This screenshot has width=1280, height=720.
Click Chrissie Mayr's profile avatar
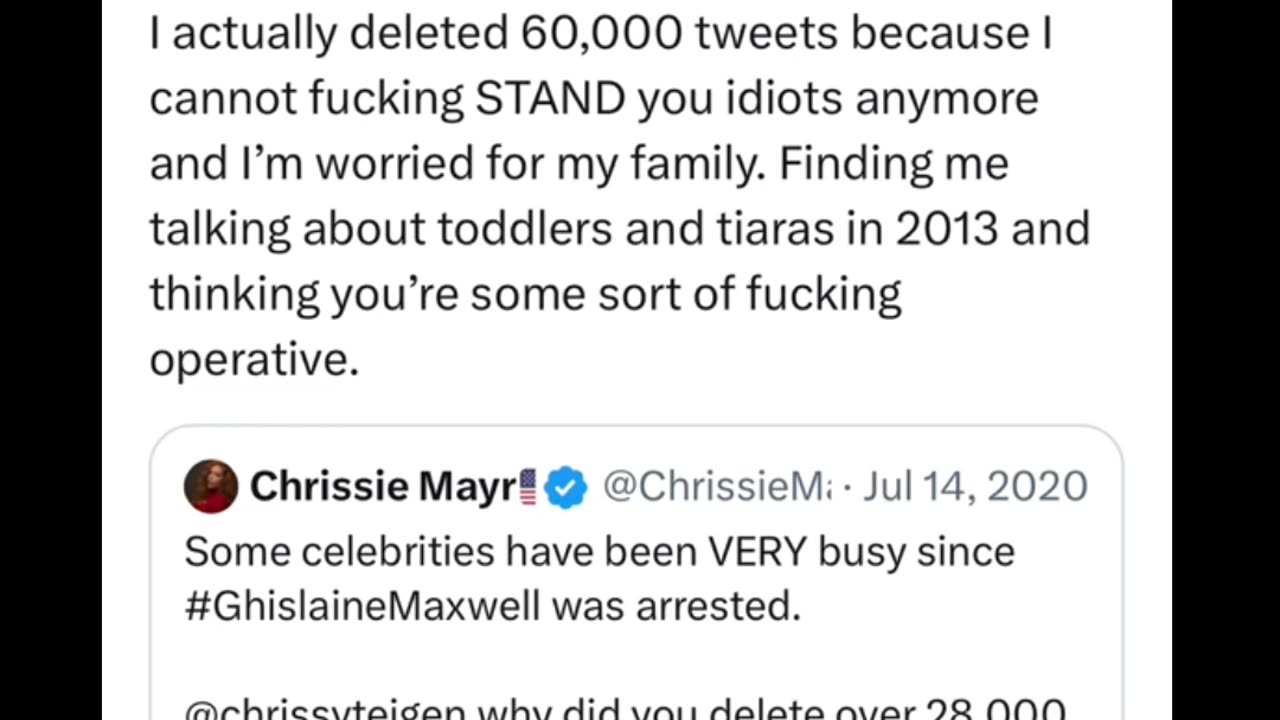tap(211, 486)
